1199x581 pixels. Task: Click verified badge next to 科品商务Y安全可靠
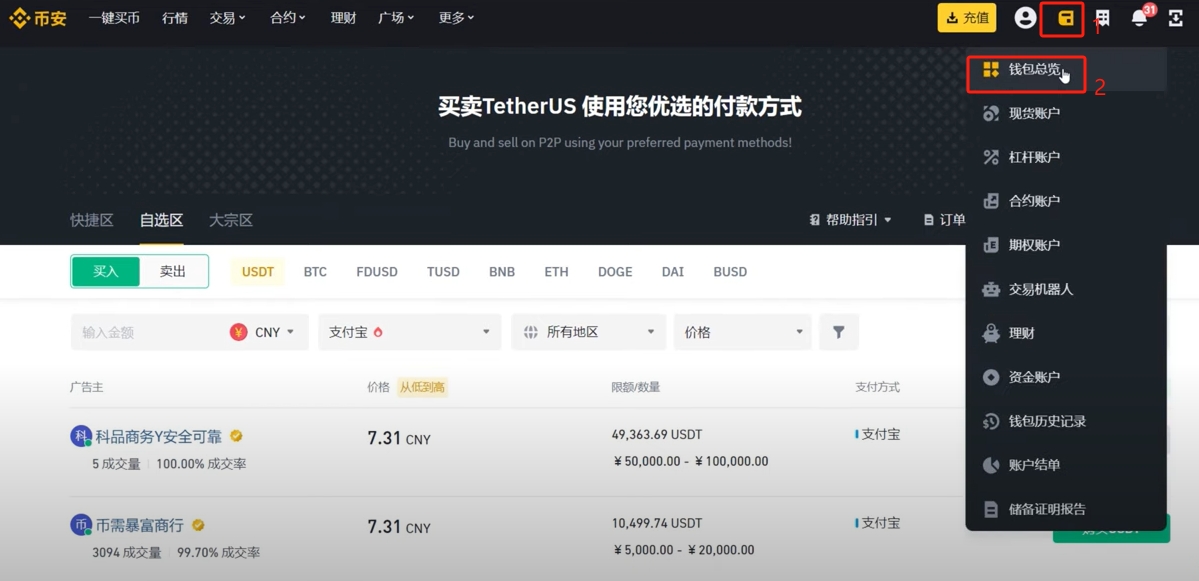(236, 437)
